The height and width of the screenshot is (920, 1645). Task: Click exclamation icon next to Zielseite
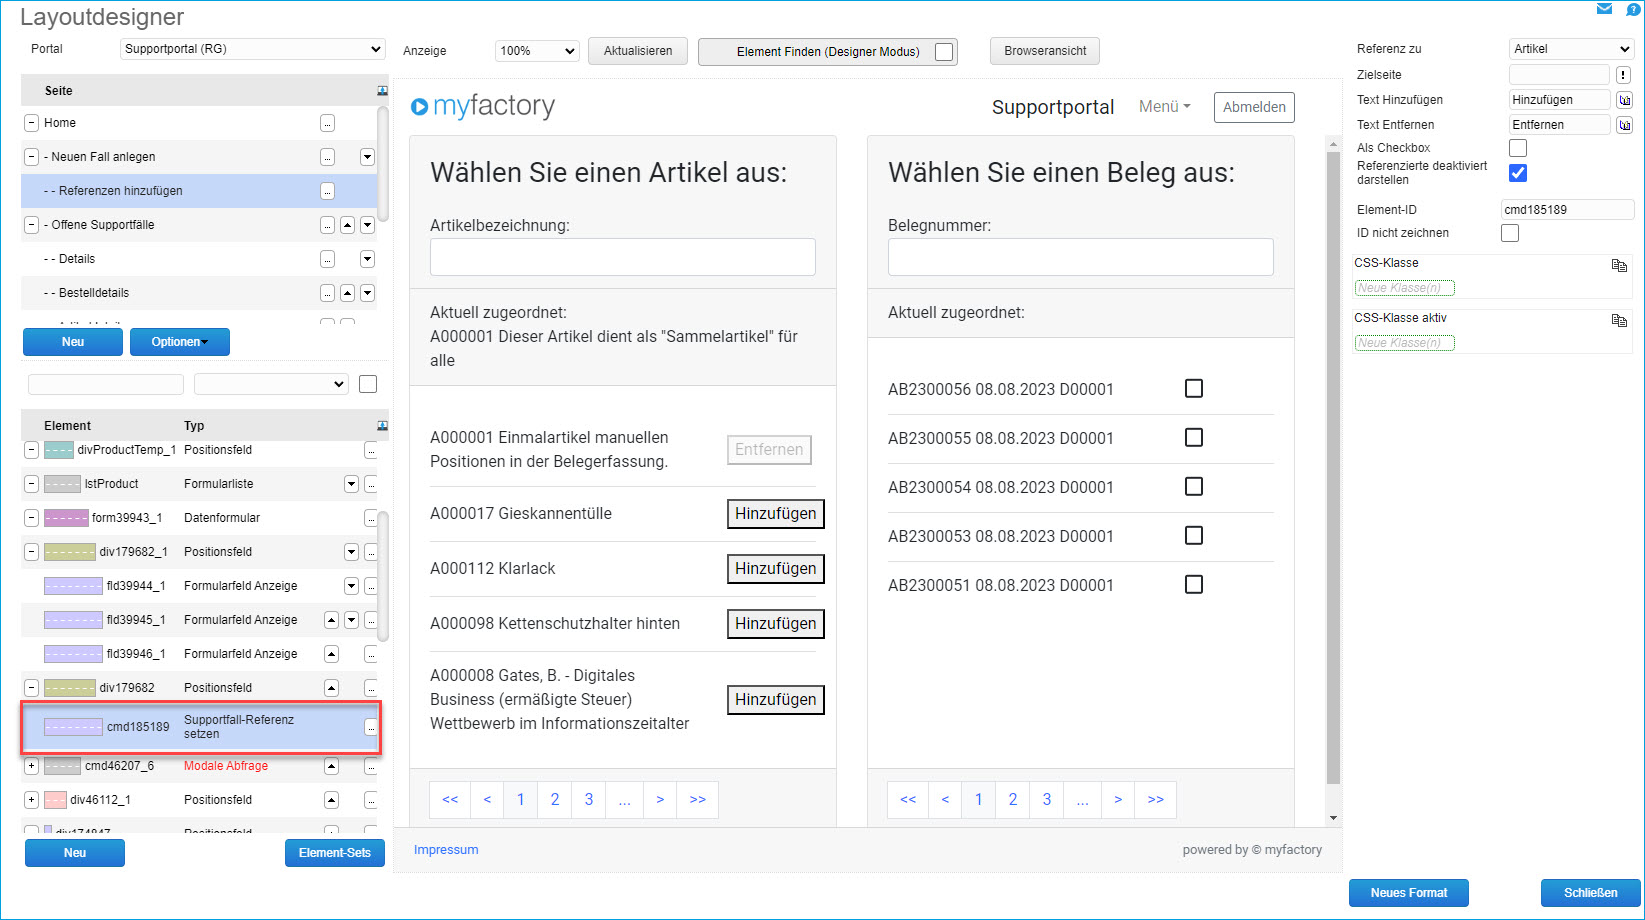coord(1623,75)
